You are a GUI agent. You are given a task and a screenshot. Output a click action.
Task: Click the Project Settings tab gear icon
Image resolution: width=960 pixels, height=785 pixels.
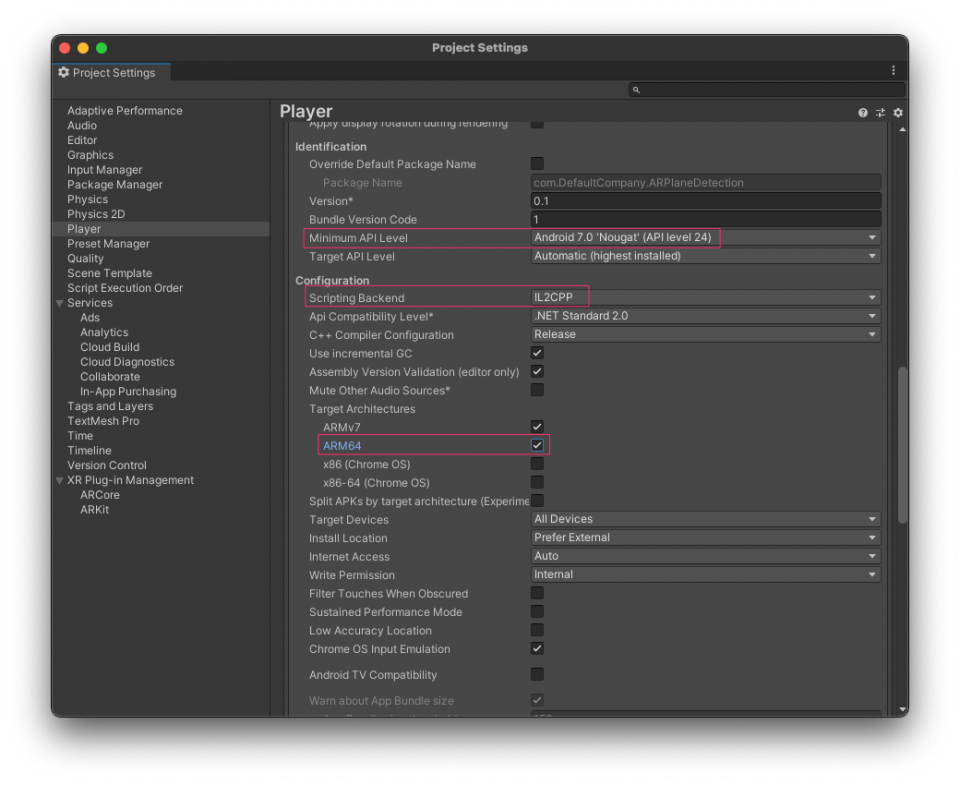62,72
